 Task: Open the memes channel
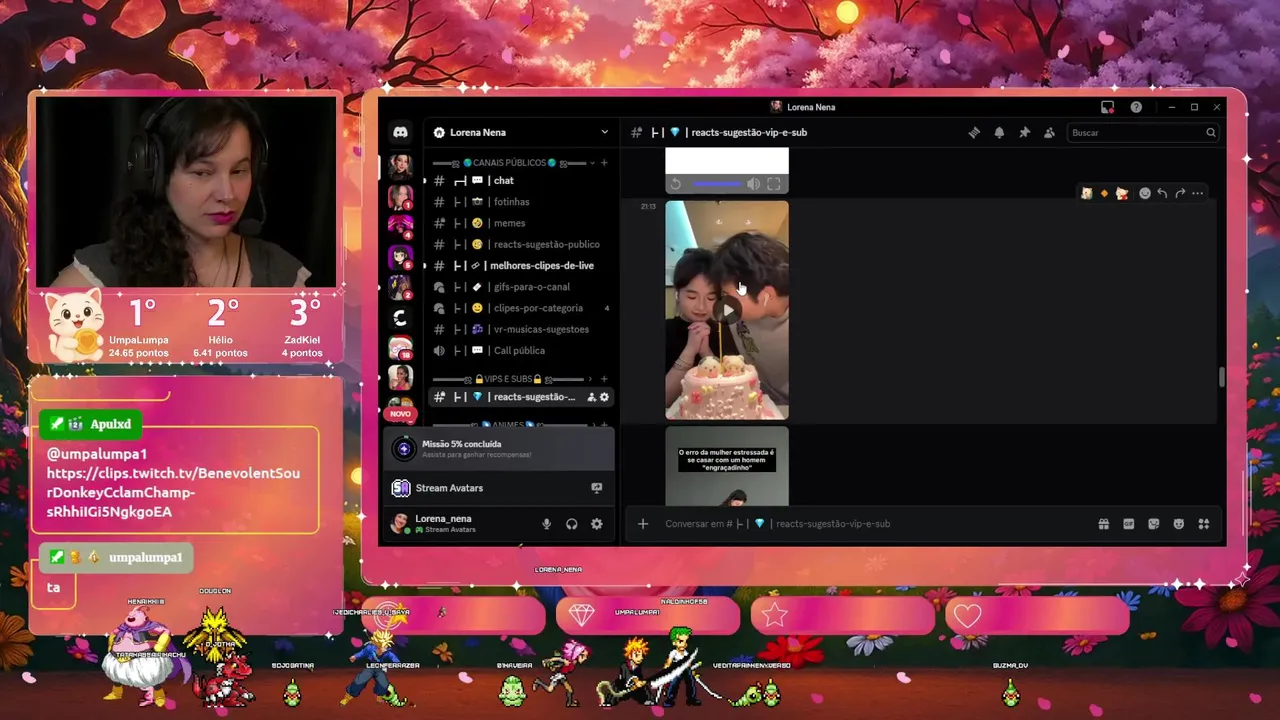point(521,223)
